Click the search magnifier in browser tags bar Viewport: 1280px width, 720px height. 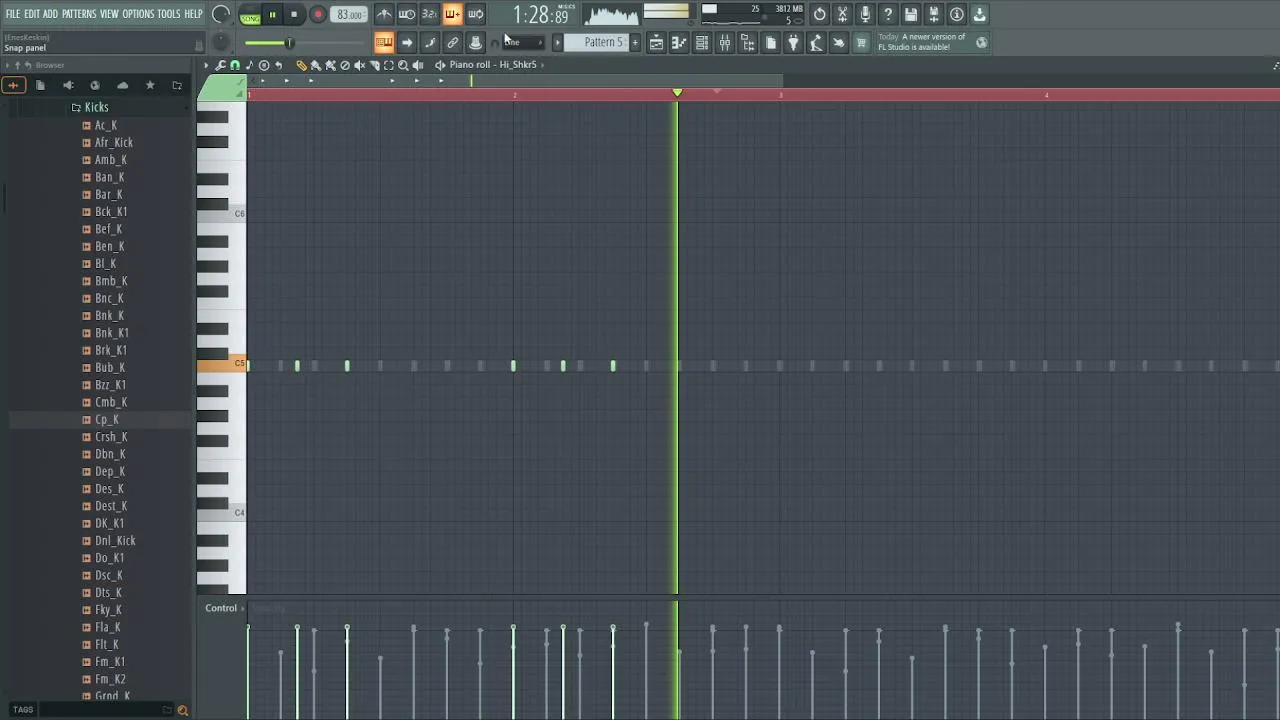(x=182, y=710)
